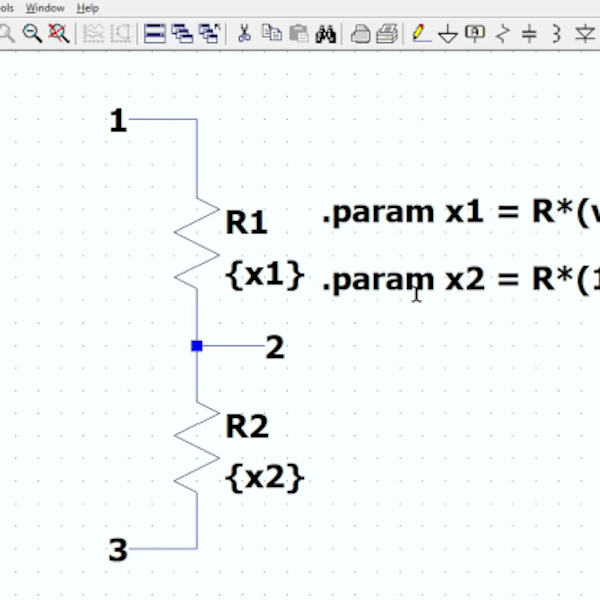
Task: Open the Help menu
Action: (88, 7)
